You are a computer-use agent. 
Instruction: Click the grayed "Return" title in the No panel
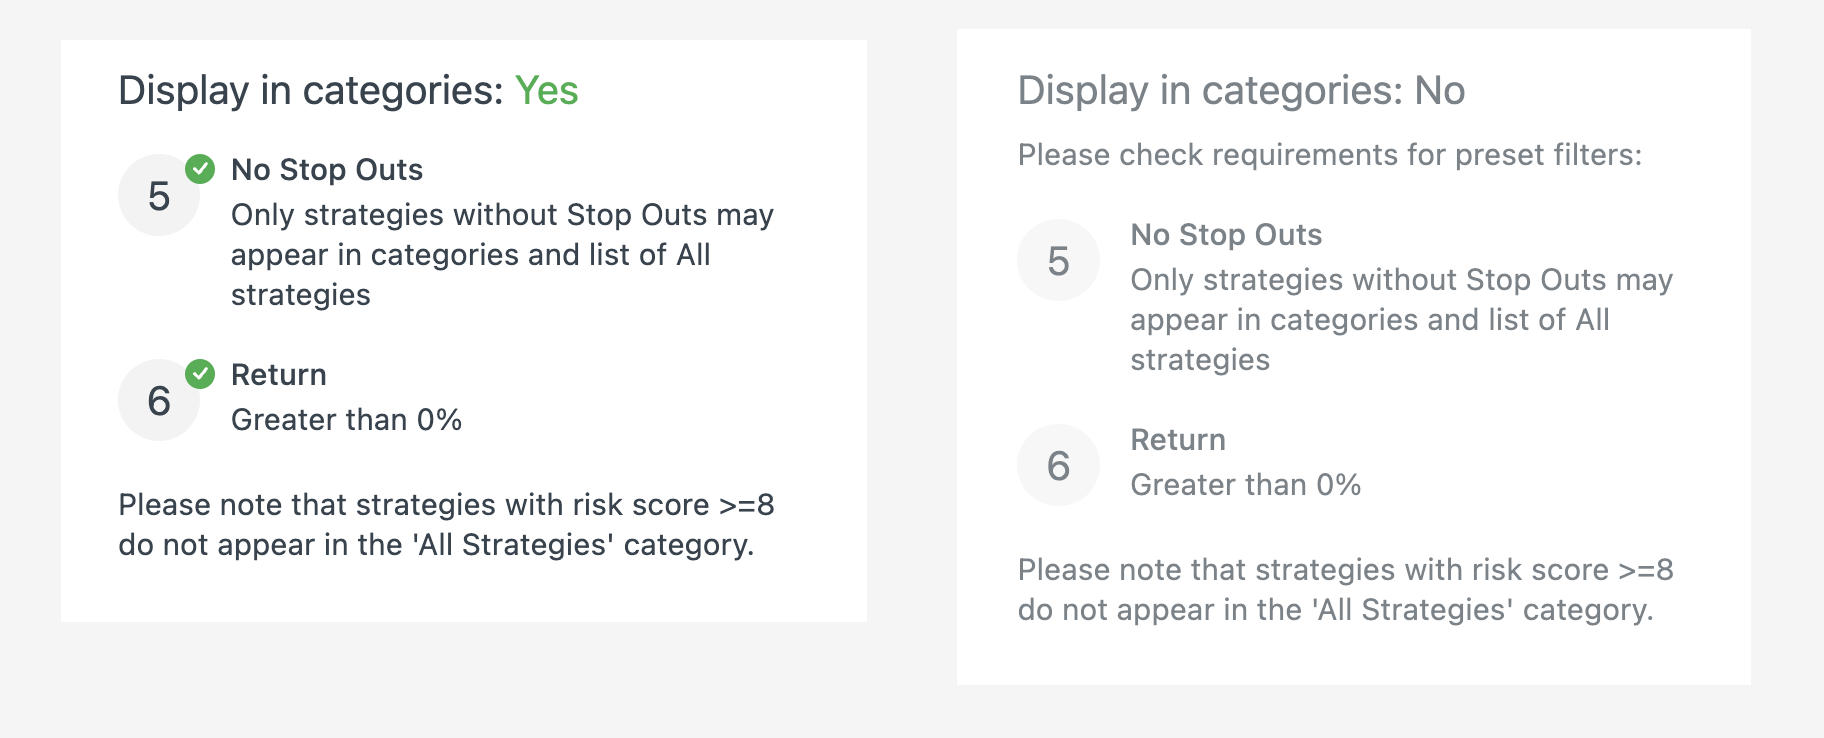coord(1178,440)
